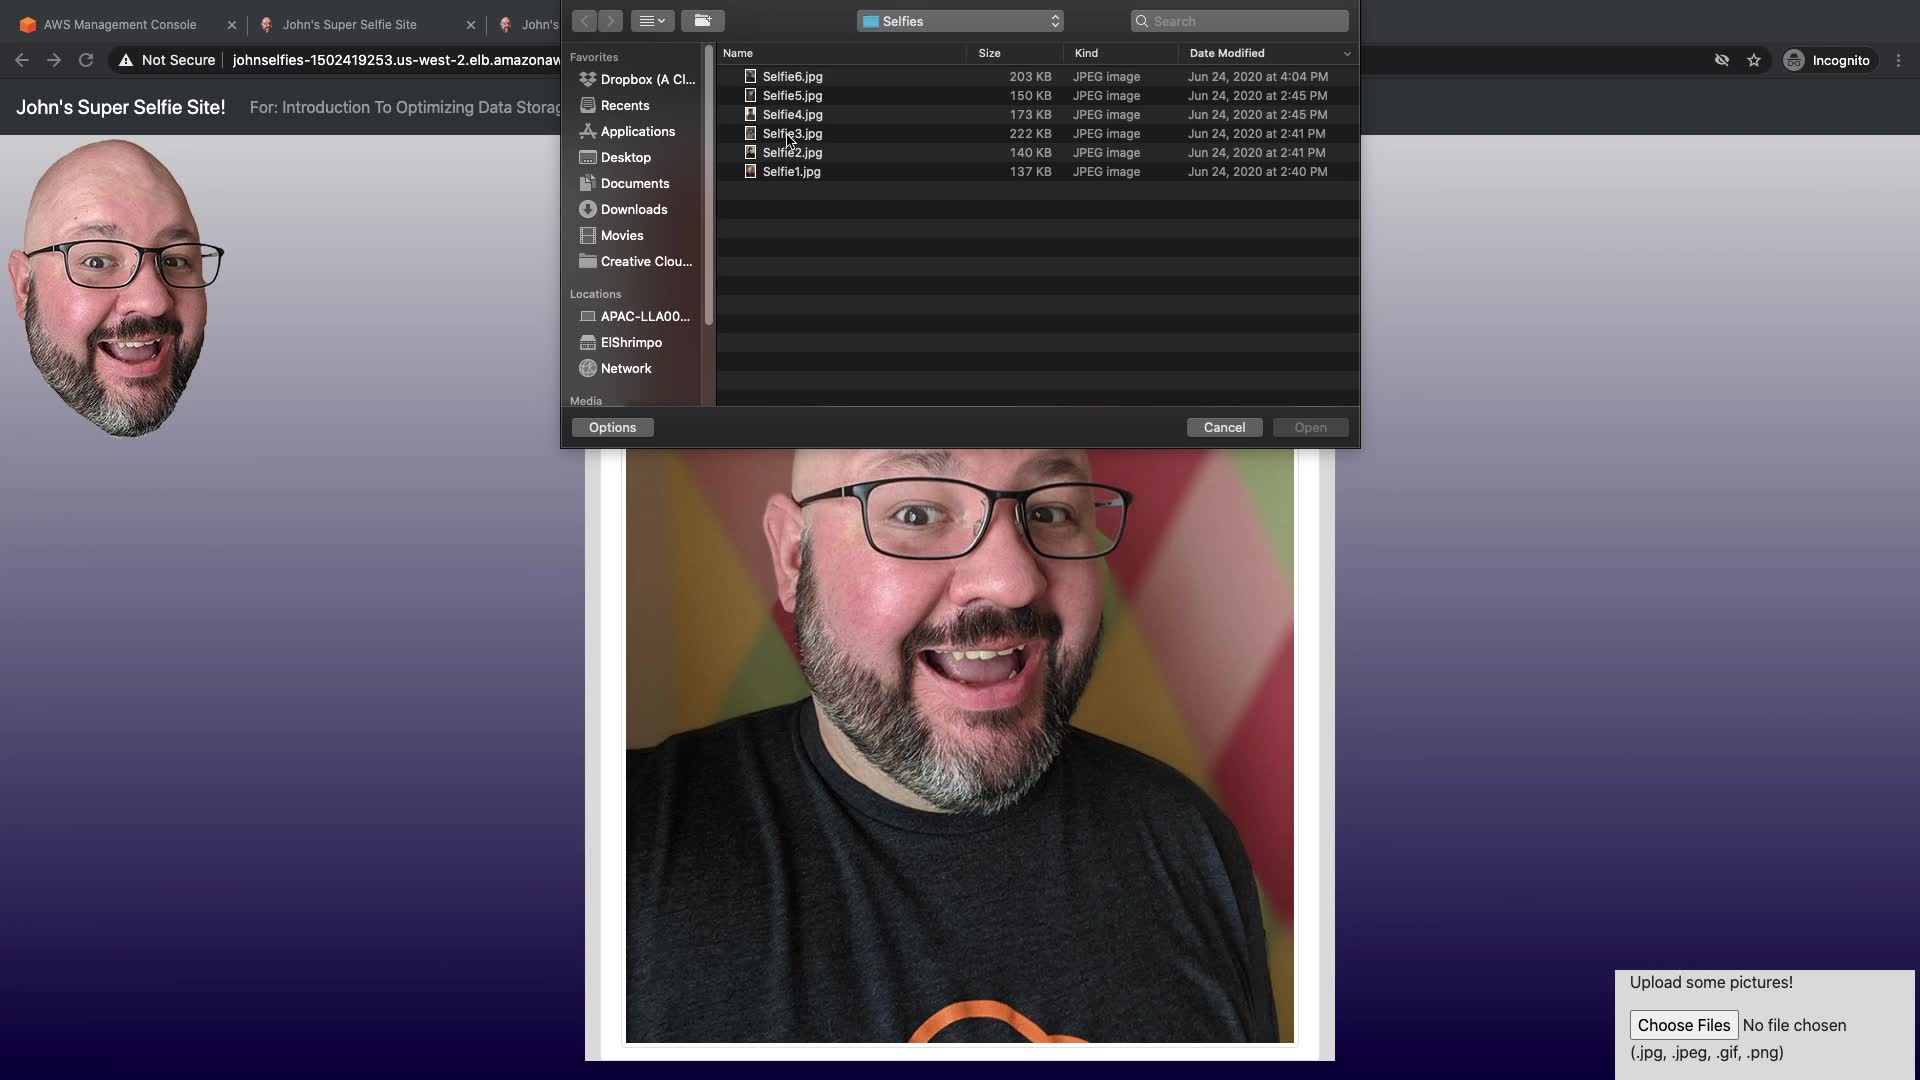Open Chrome three-dot menu

point(1898,61)
